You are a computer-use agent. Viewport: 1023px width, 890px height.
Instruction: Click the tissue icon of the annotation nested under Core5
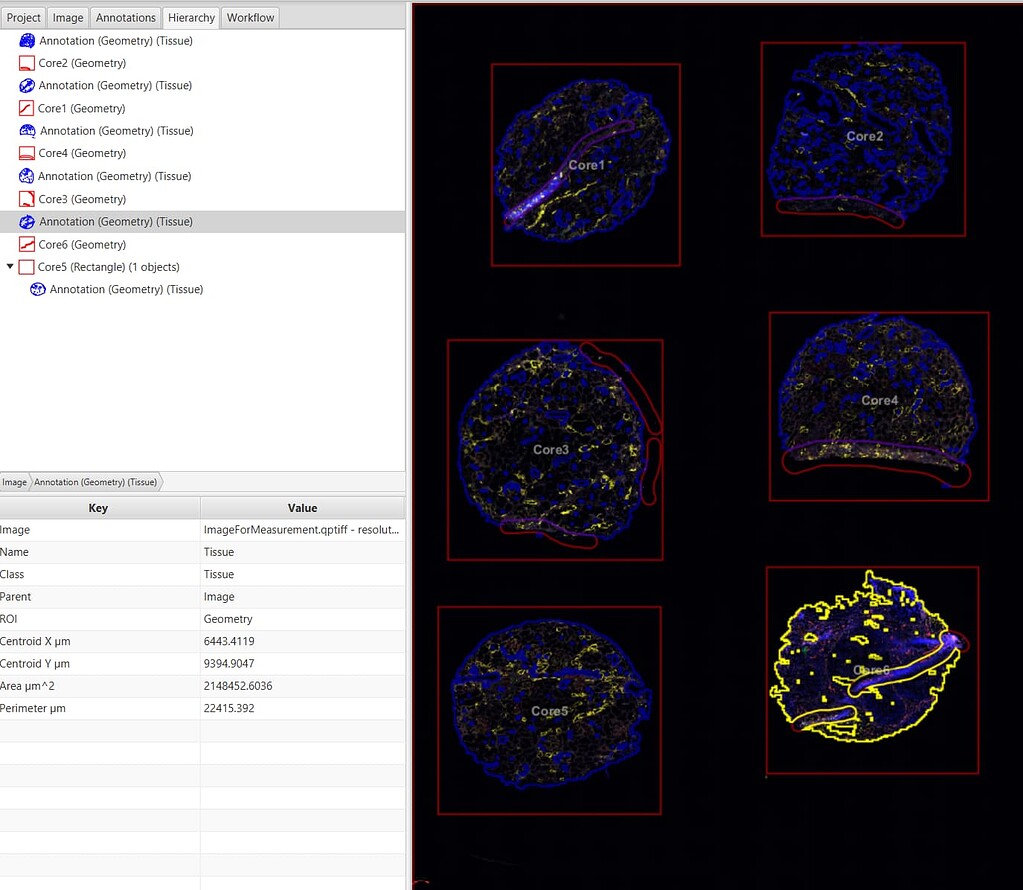37,289
